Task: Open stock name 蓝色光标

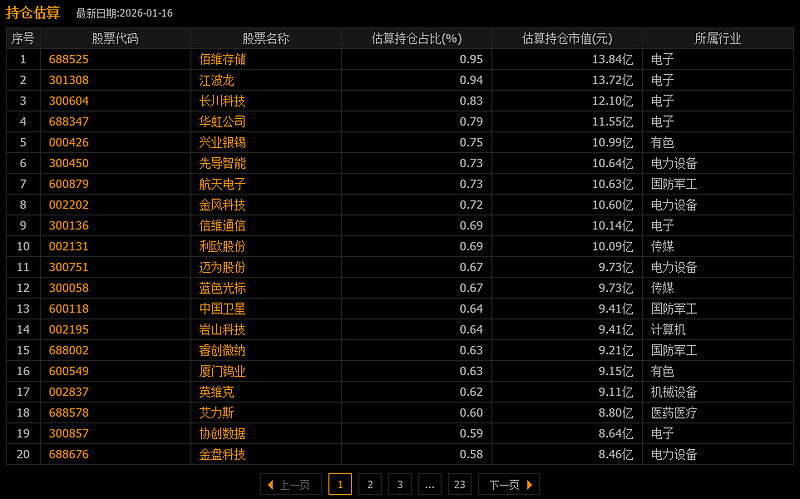Action: tap(222, 288)
